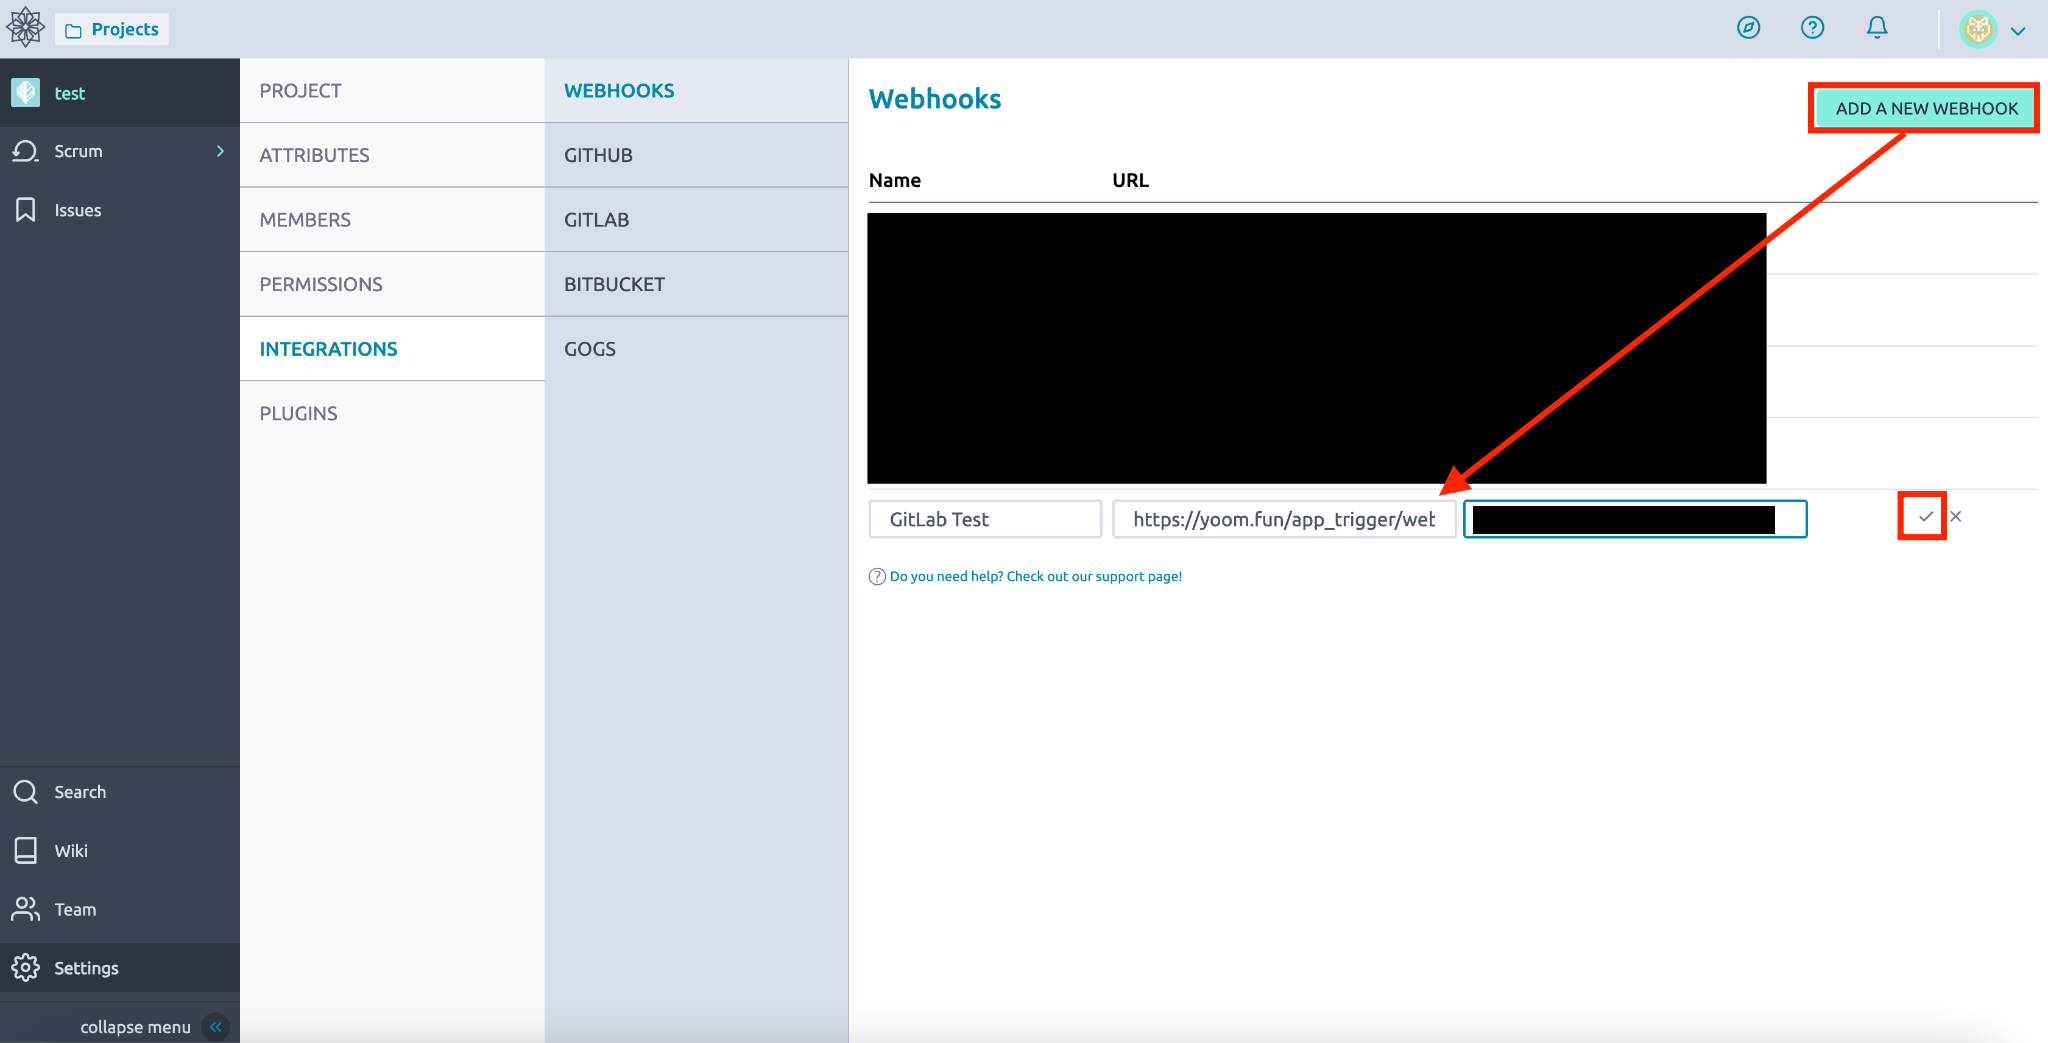Screen dimensions: 2048x1043
Task: Open the Projects button in header
Action: [112, 29]
